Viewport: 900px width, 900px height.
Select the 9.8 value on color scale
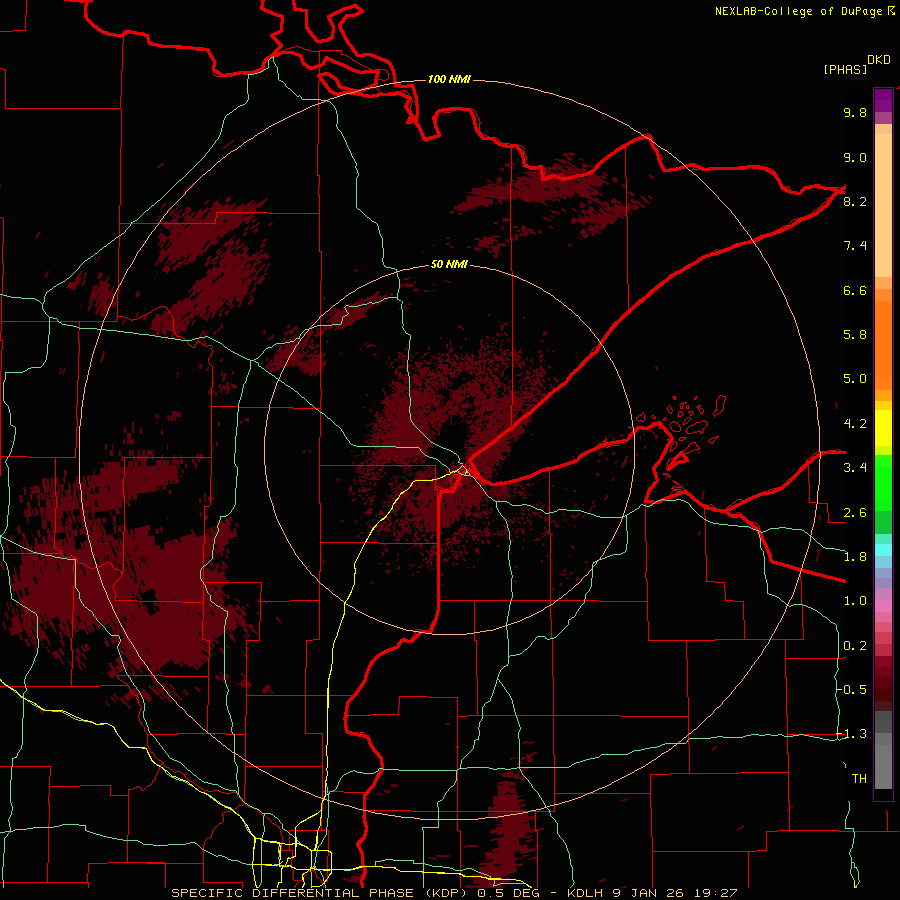pyautogui.click(x=855, y=112)
